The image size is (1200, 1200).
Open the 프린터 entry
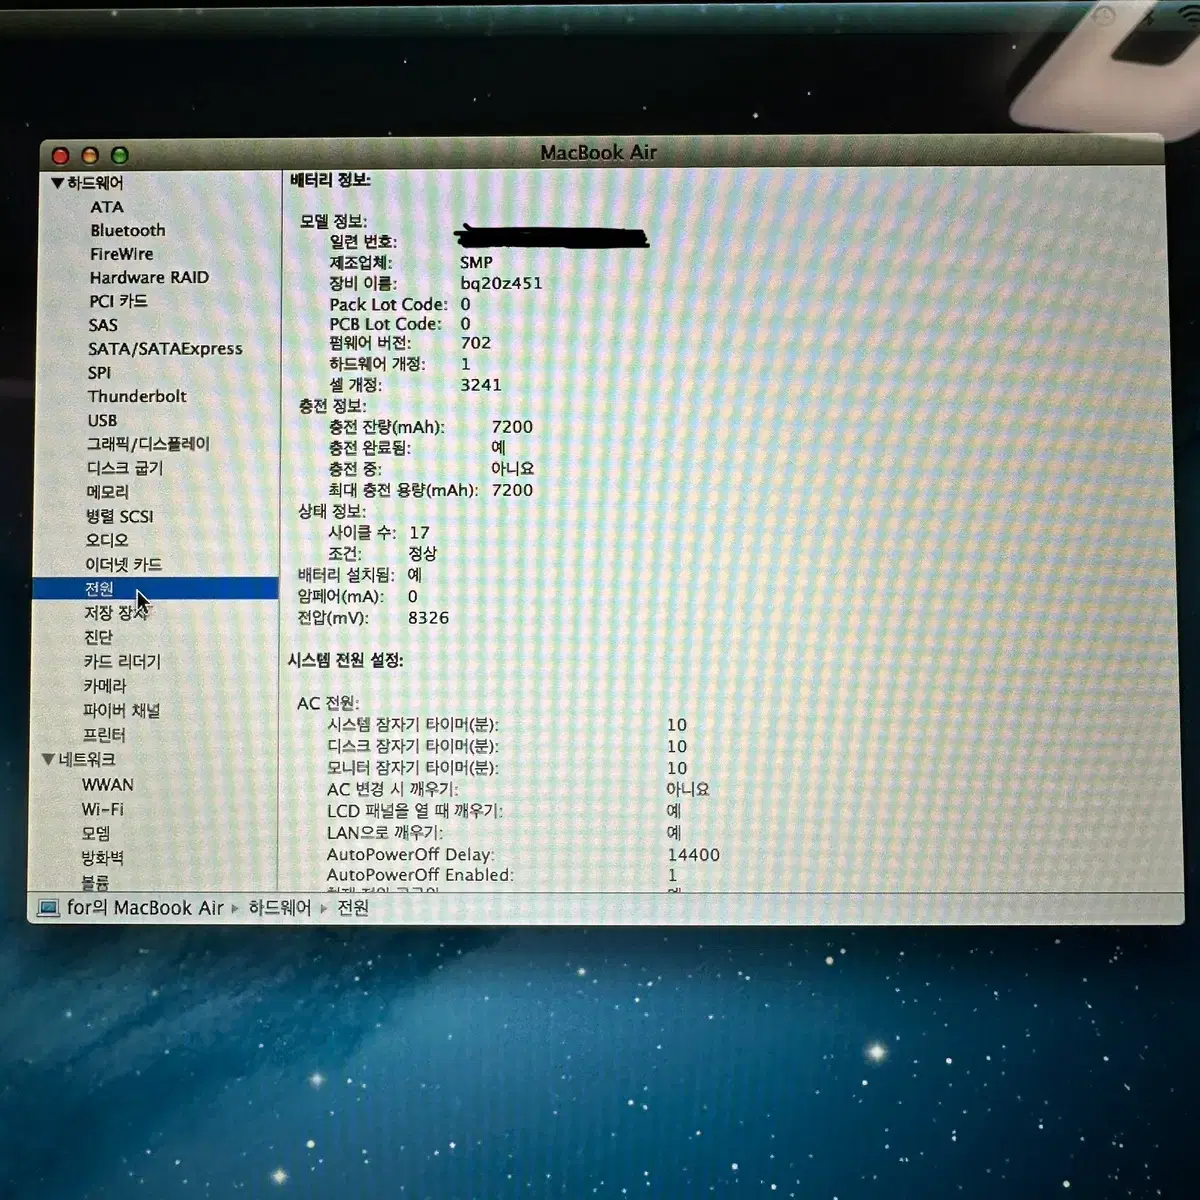pos(104,735)
